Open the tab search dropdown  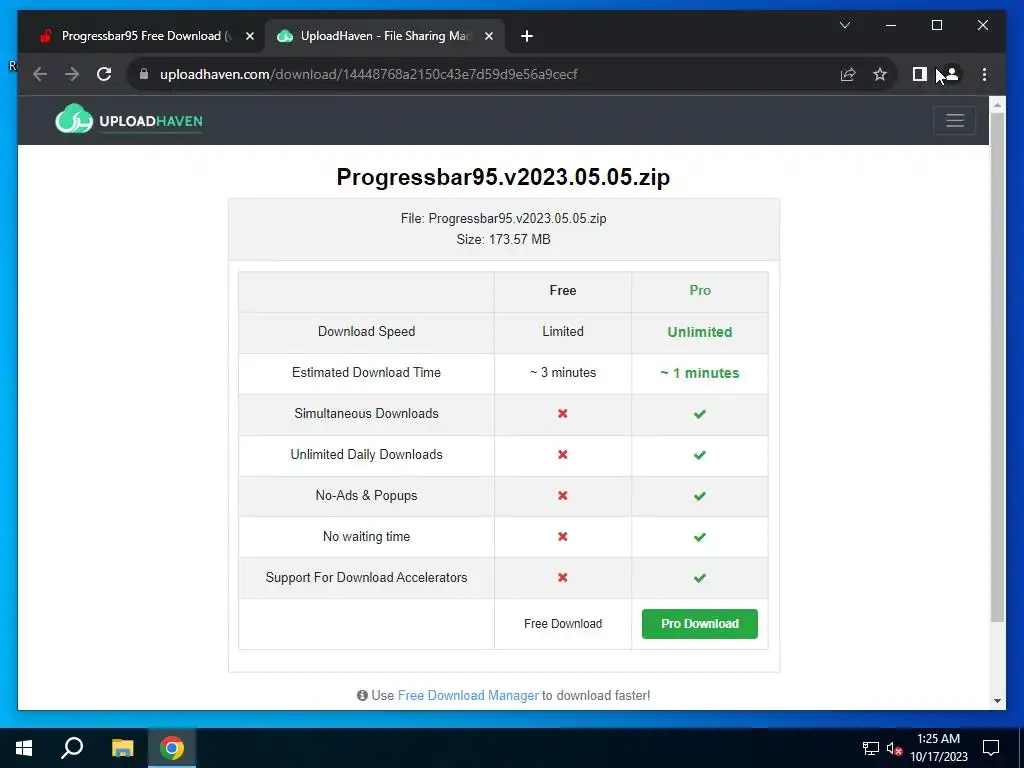844,25
